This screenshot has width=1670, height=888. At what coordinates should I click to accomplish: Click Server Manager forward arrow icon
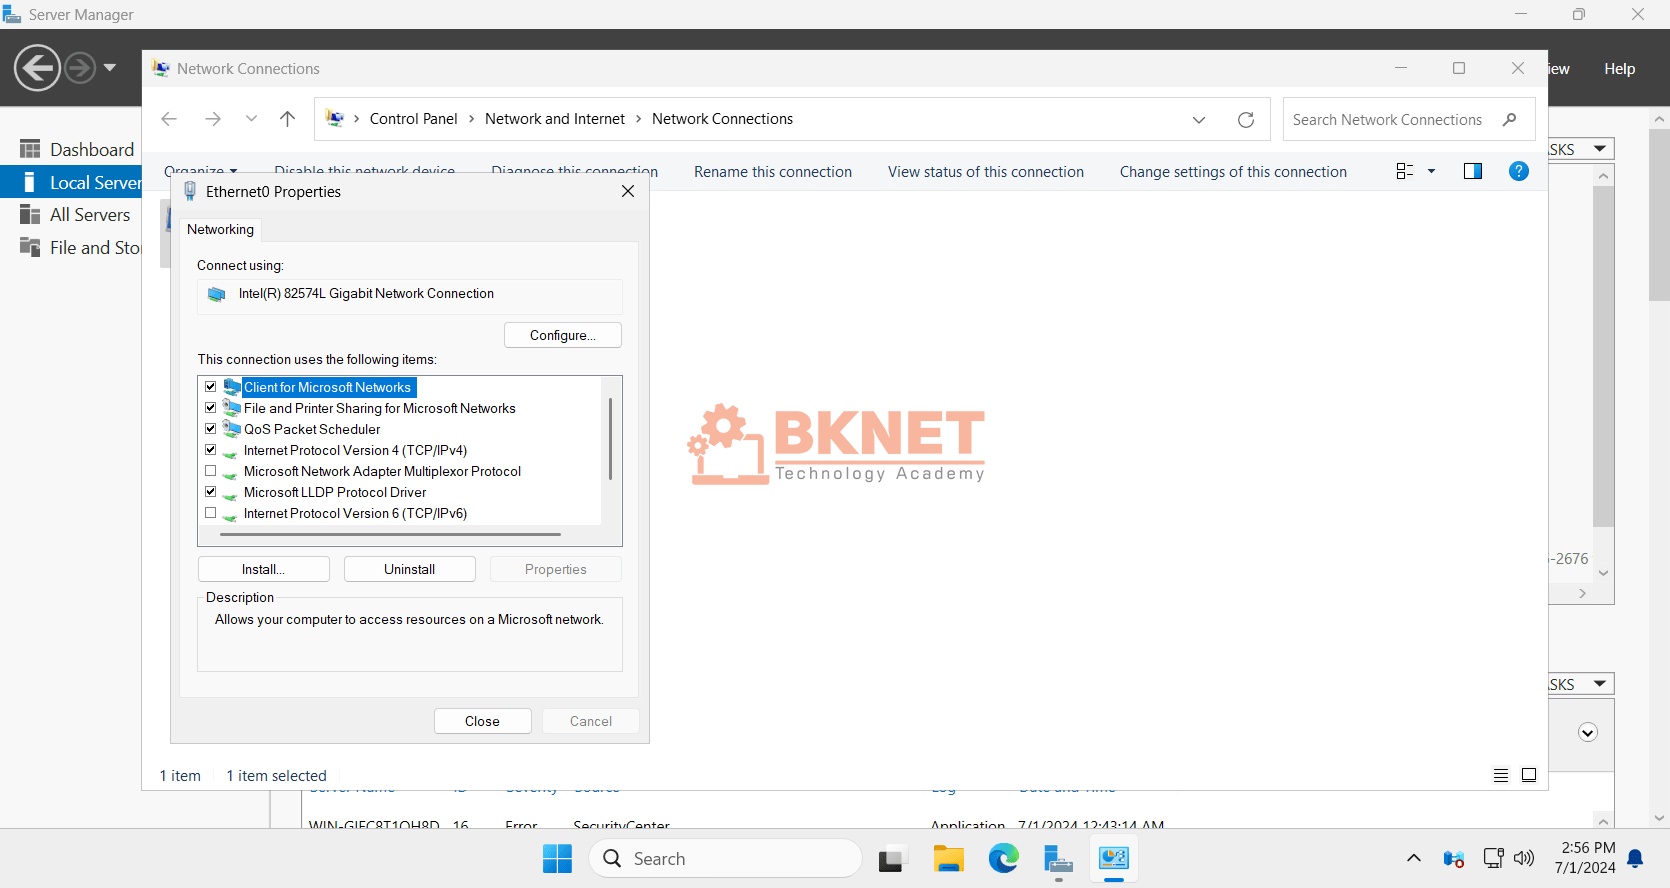80,68
